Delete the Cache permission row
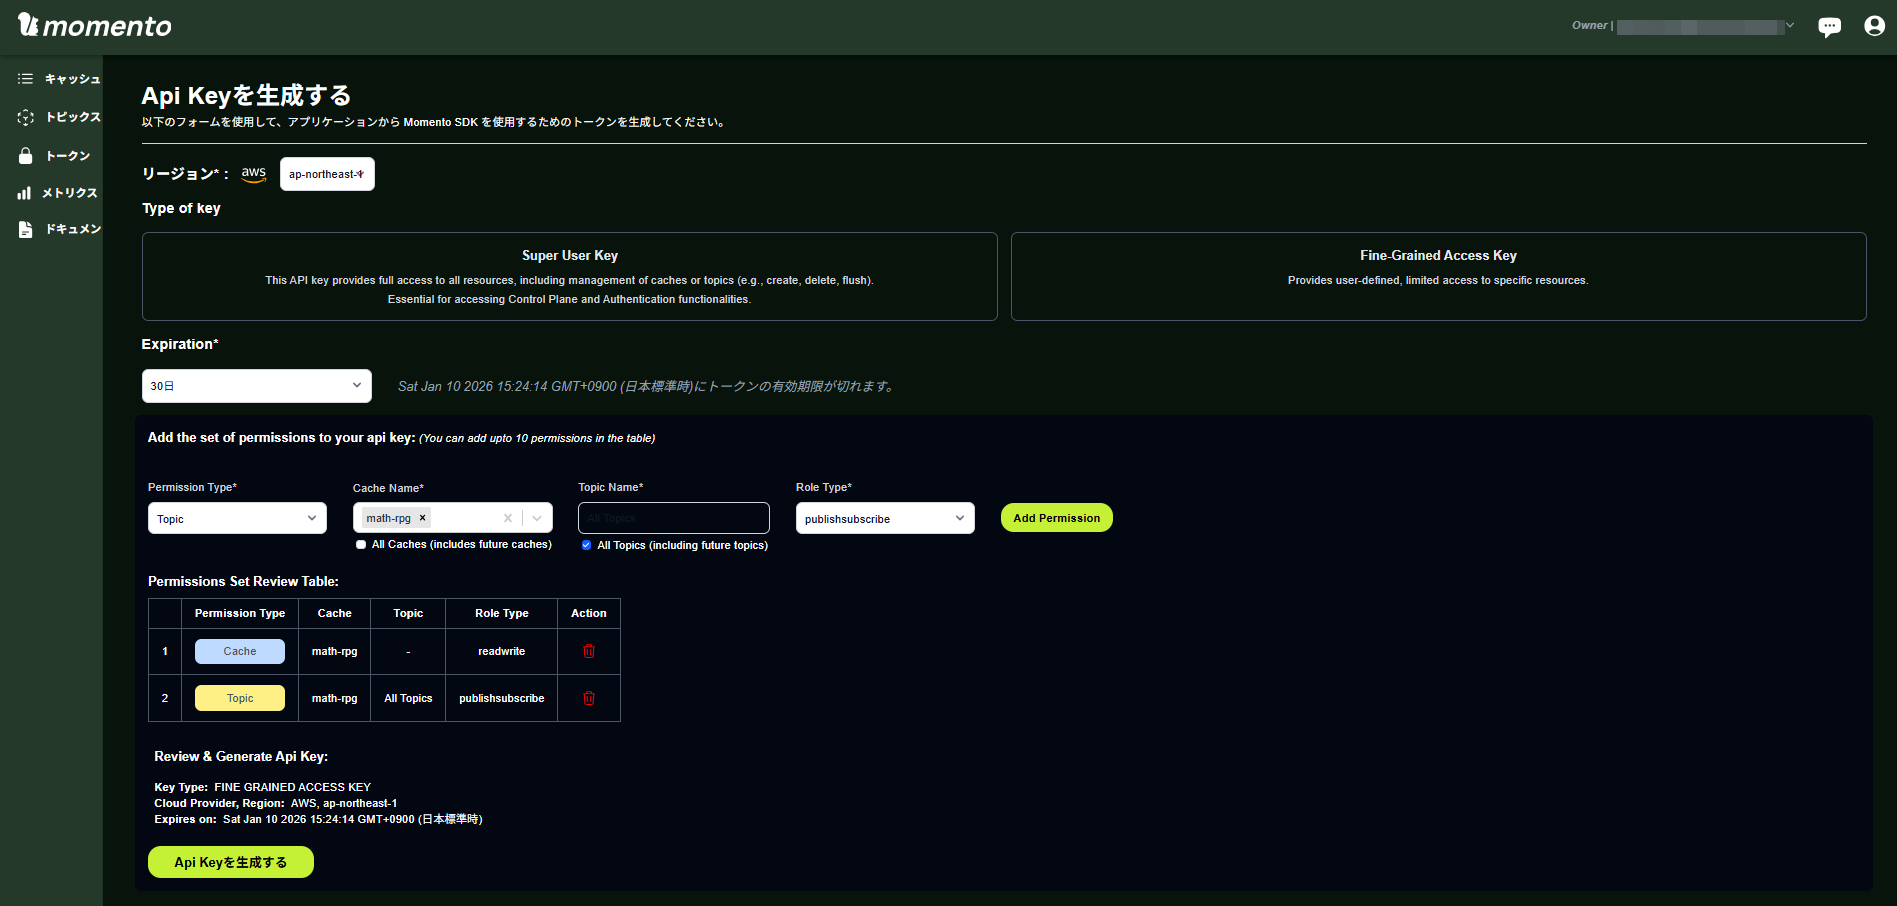Viewport: 1897px width, 906px height. click(589, 651)
